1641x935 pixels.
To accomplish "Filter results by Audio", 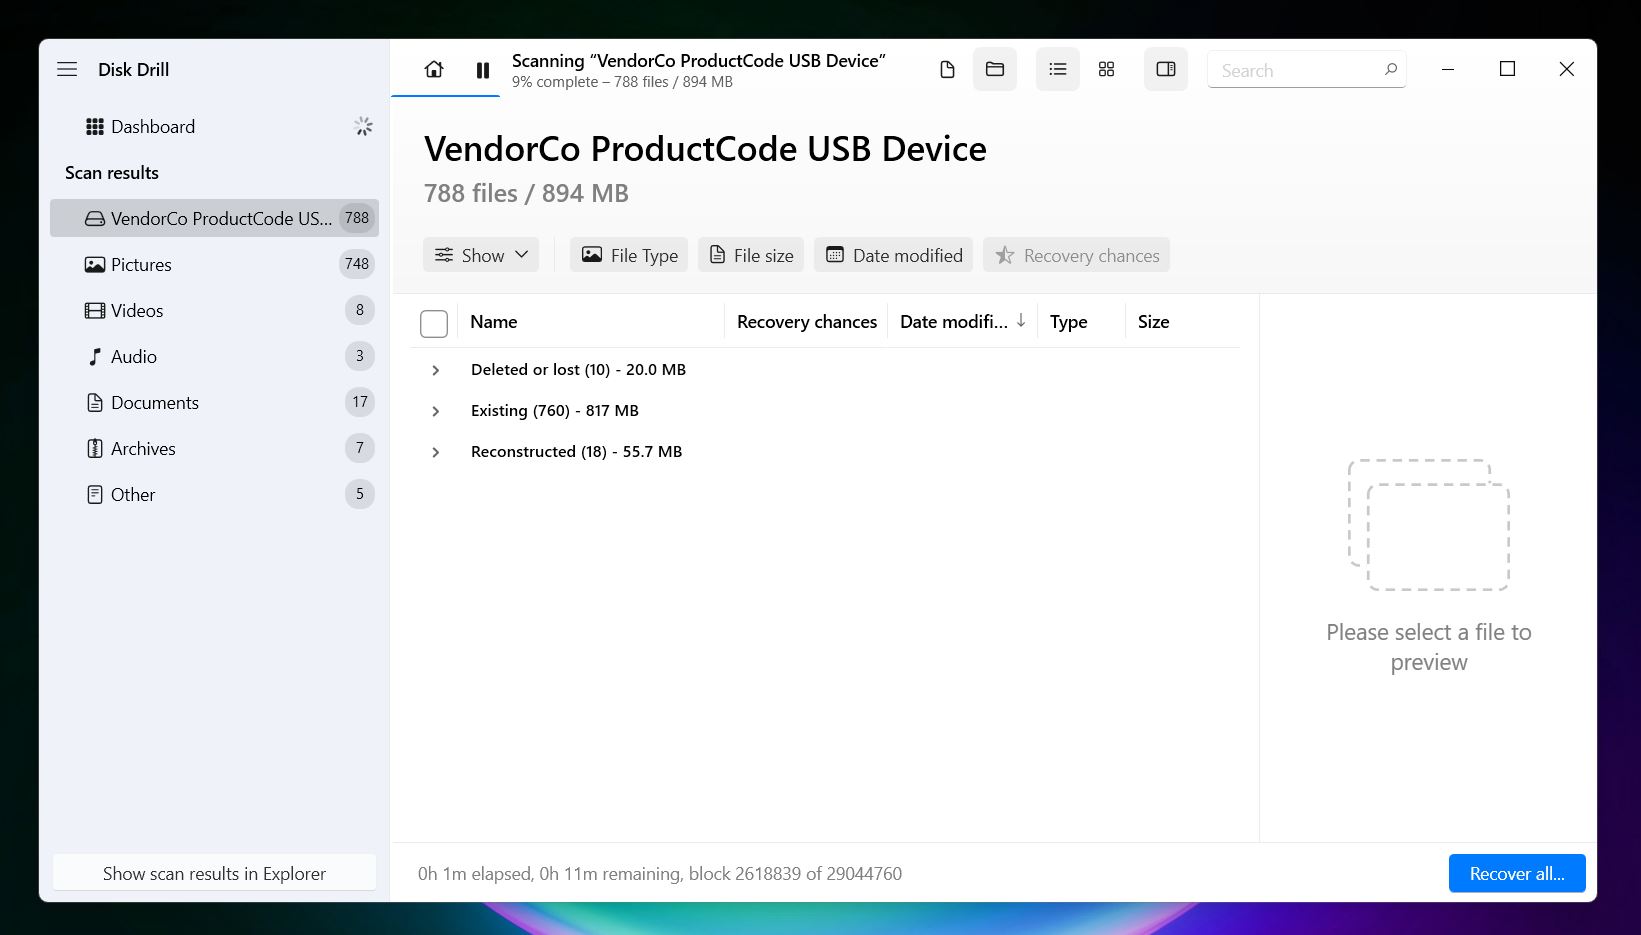I will pos(215,356).
